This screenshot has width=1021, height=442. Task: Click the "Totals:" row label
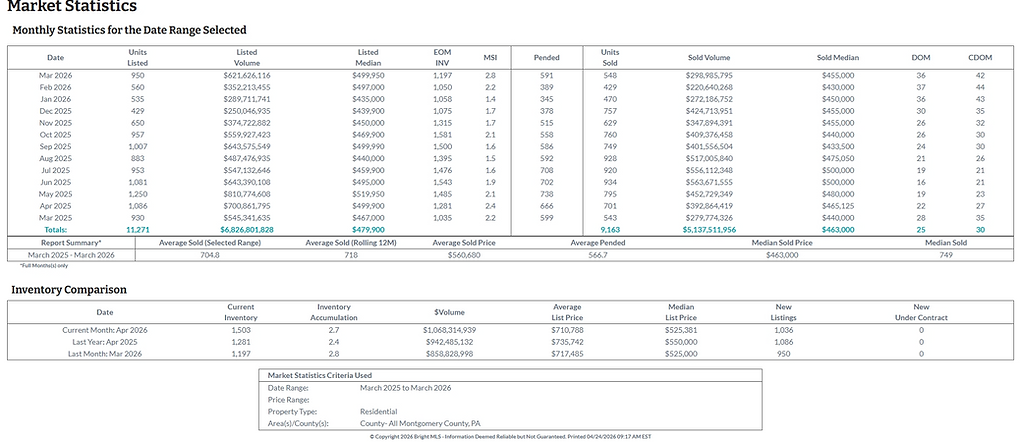click(x=55, y=230)
